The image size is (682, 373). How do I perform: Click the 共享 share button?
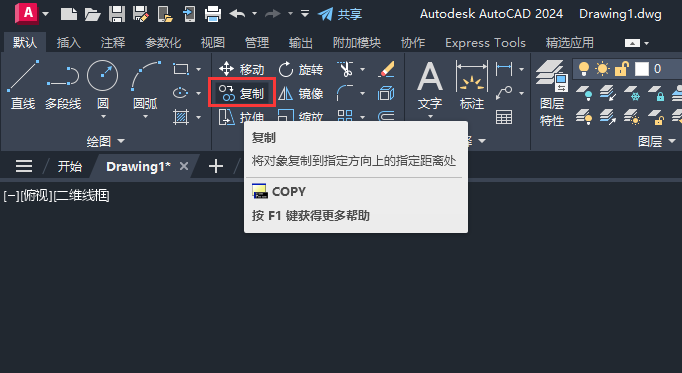click(x=340, y=14)
